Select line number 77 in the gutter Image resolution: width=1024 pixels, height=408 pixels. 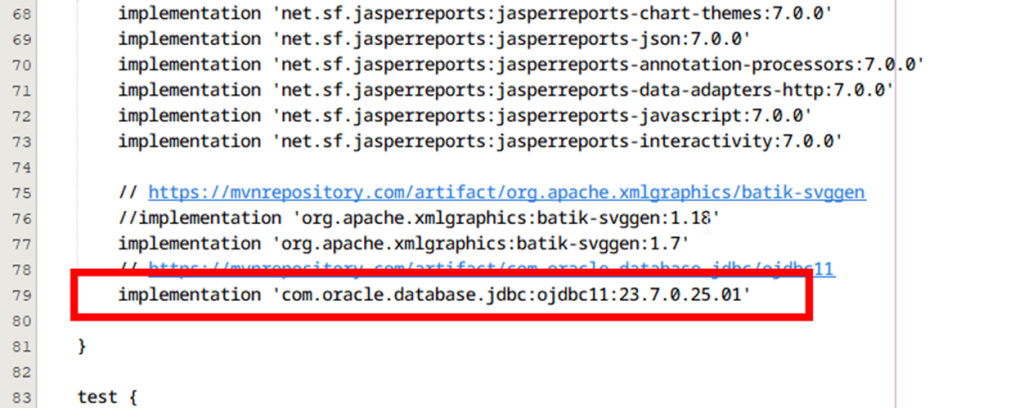tap(19, 243)
